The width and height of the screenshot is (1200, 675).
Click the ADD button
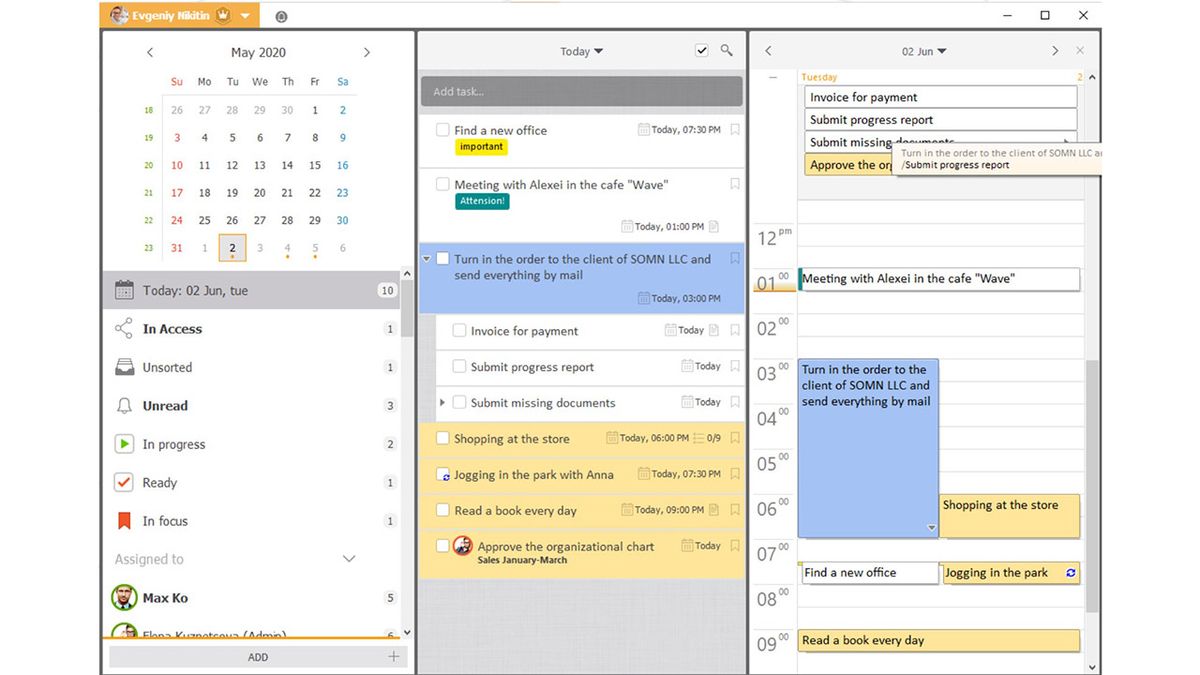click(x=257, y=657)
